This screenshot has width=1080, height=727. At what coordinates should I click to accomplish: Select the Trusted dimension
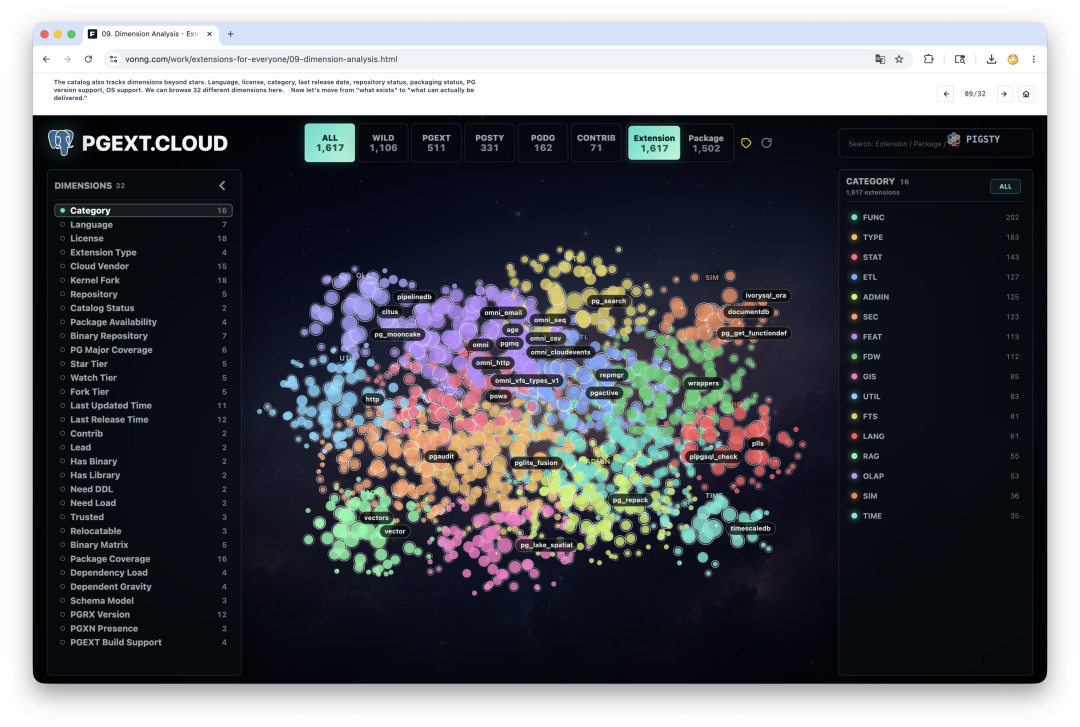pos(143,517)
